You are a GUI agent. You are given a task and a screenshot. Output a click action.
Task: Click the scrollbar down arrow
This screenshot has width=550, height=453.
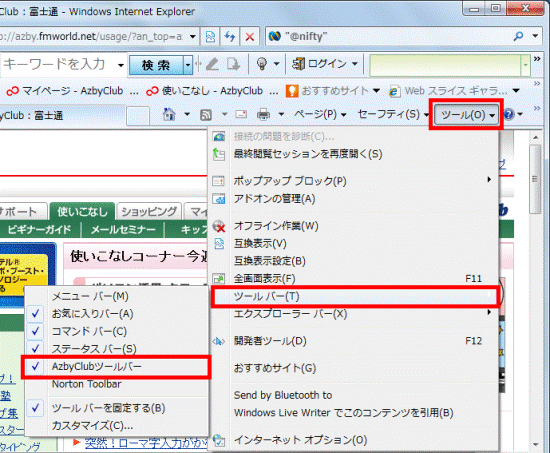click(x=536, y=445)
